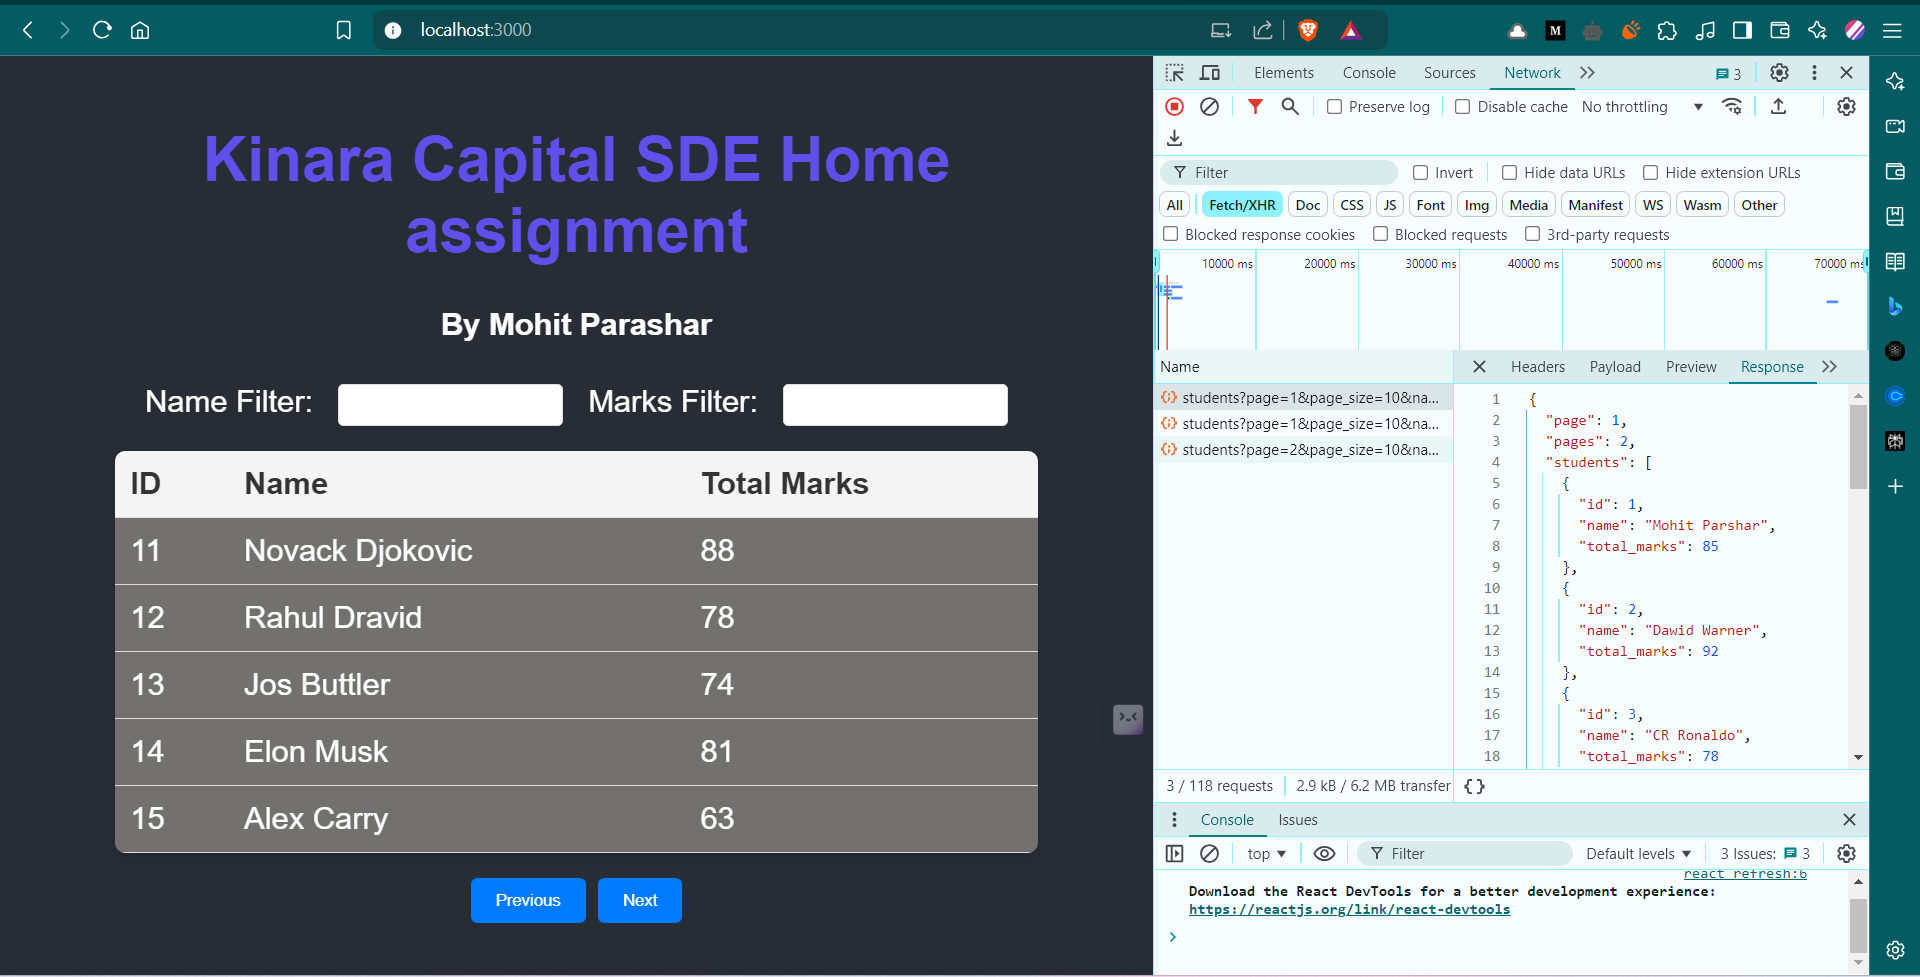Open sidebar panel toggle icon
Screen dimensions: 1920x977
point(1742,30)
